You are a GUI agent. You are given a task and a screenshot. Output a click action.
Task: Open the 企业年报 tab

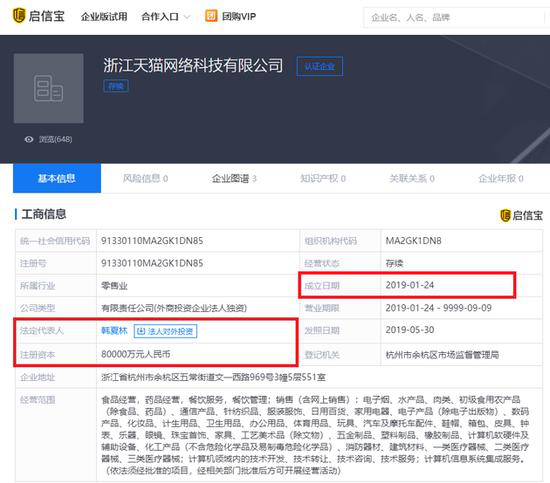501,179
